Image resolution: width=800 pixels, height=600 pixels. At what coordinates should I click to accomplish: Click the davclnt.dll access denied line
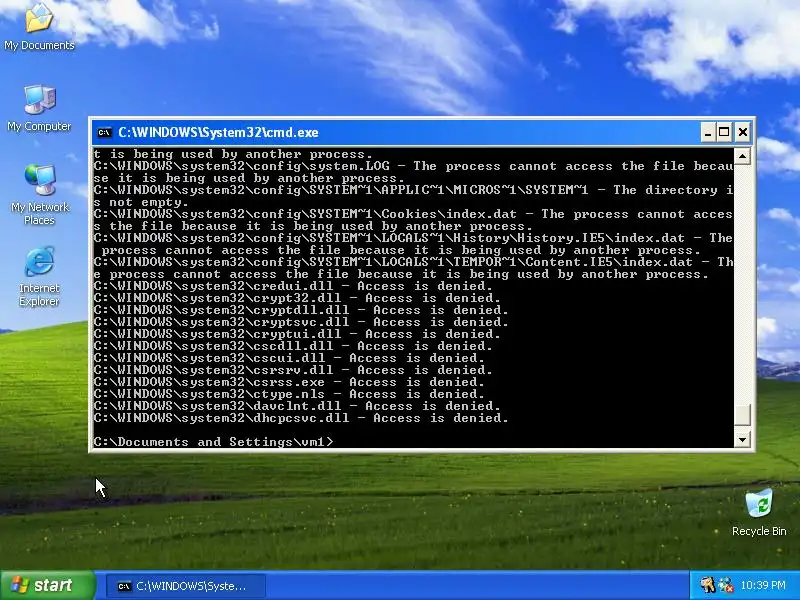click(x=297, y=406)
